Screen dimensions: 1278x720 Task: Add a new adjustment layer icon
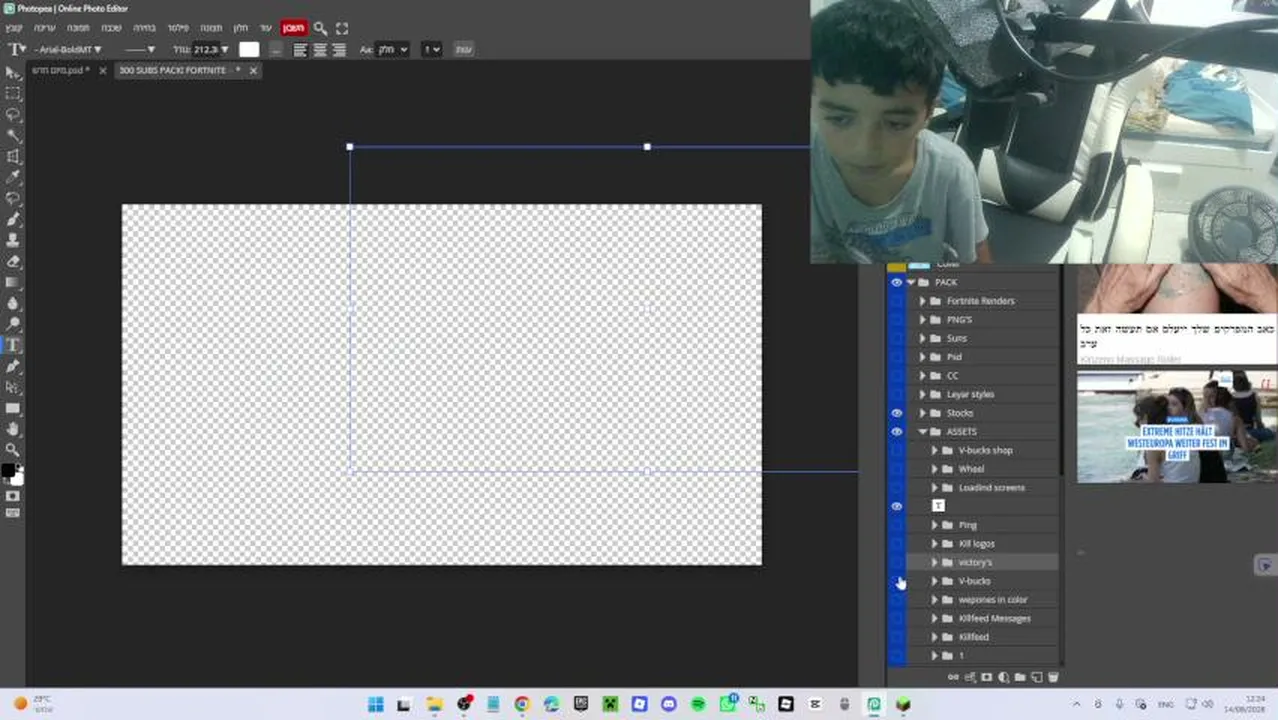coord(1003,677)
